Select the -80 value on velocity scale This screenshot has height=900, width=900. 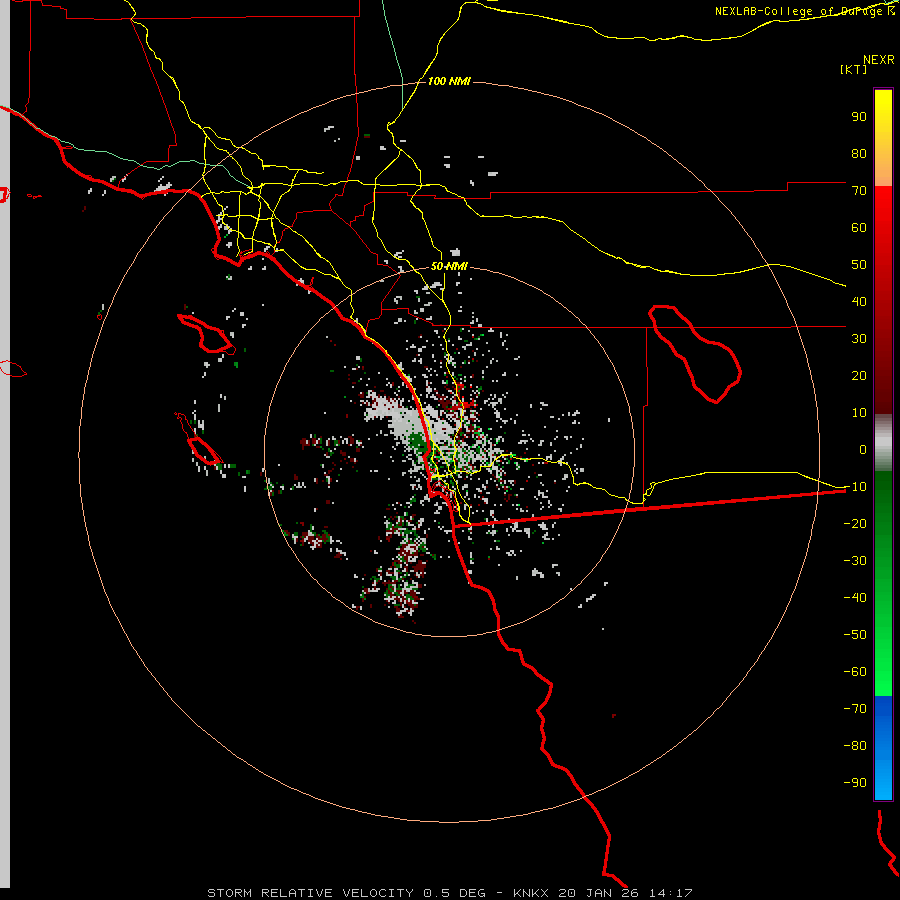tap(855, 746)
